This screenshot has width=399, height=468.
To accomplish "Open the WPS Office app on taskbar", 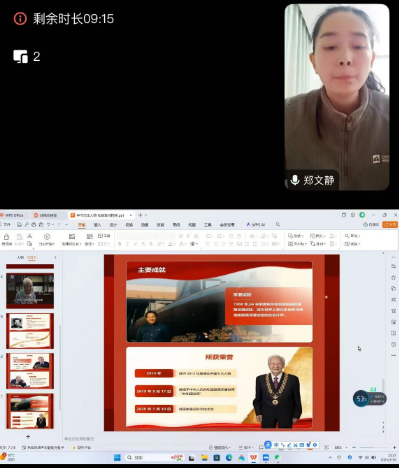I will [x=253, y=458].
